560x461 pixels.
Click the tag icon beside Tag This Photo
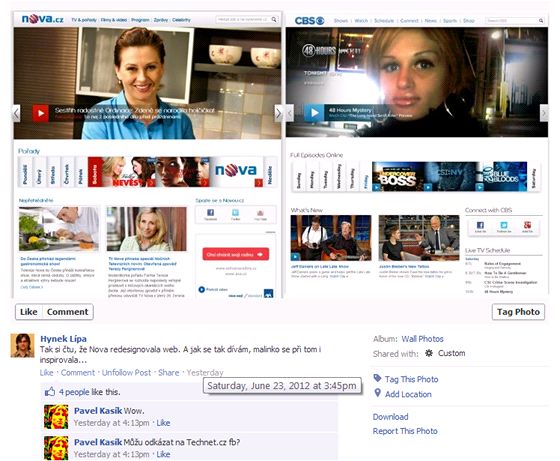click(x=377, y=378)
